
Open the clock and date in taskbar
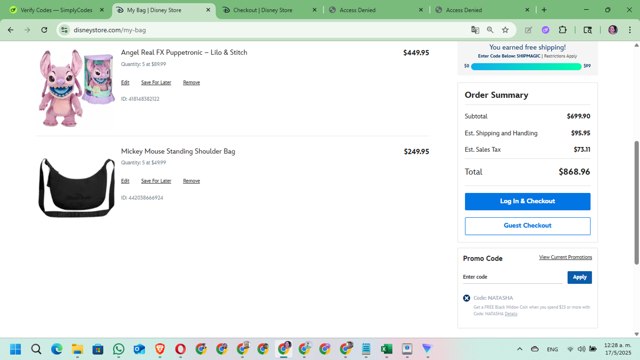pos(618,349)
